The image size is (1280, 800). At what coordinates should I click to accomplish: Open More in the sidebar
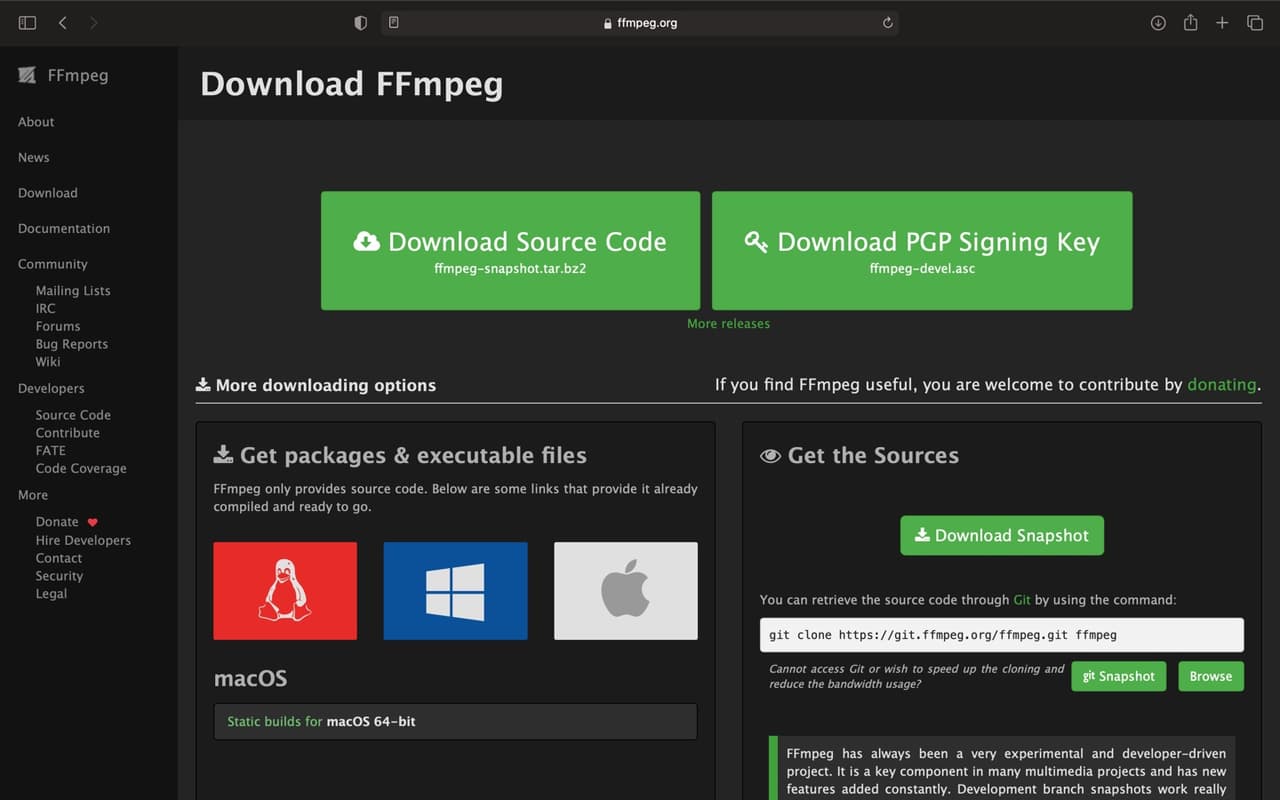[33, 495]
